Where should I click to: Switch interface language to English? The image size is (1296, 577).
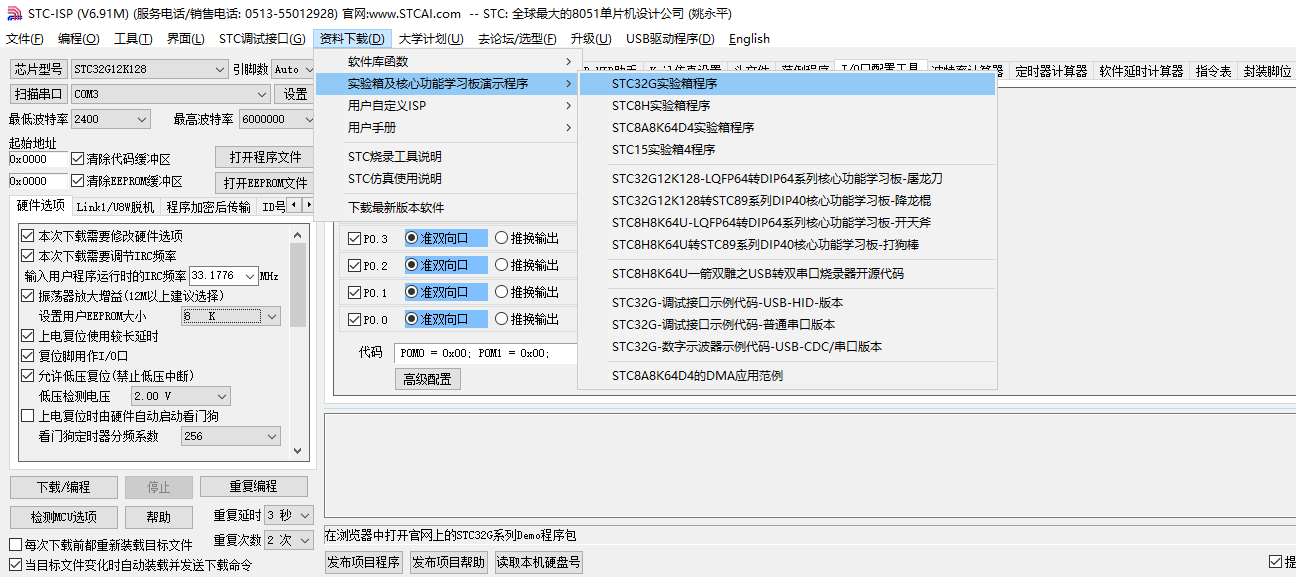[x=749, y=39]
